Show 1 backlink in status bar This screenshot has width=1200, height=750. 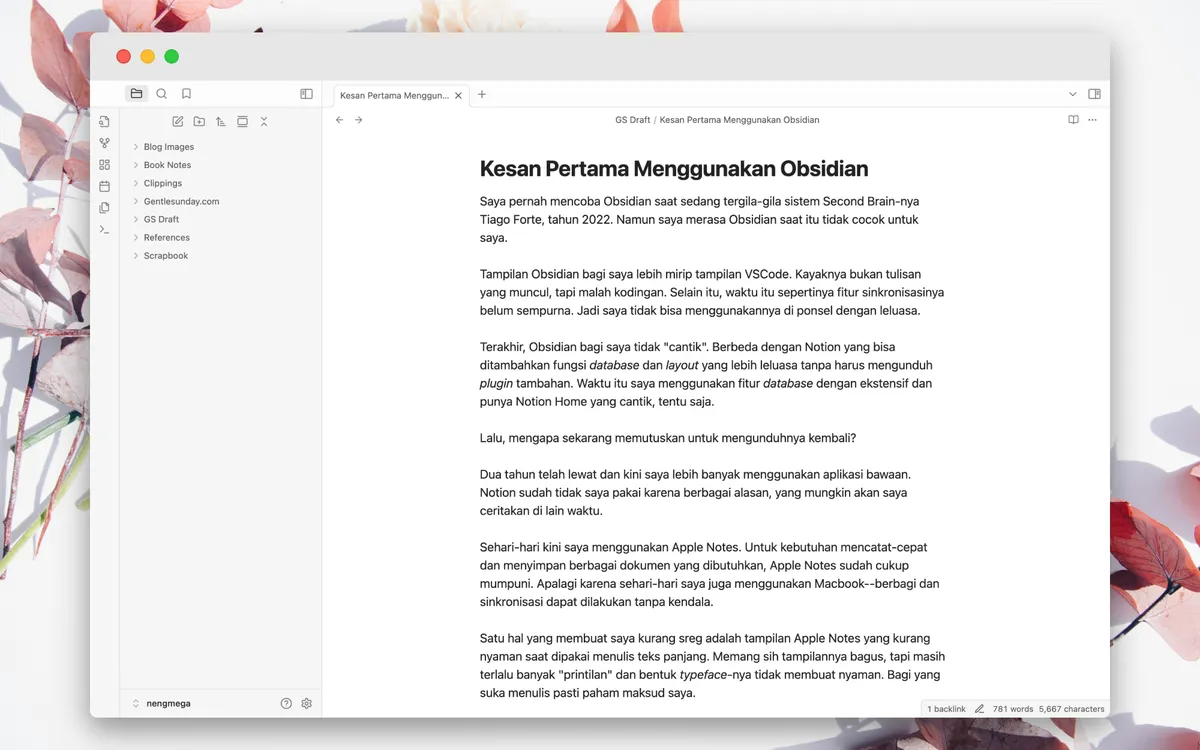(x=946, y=709)
